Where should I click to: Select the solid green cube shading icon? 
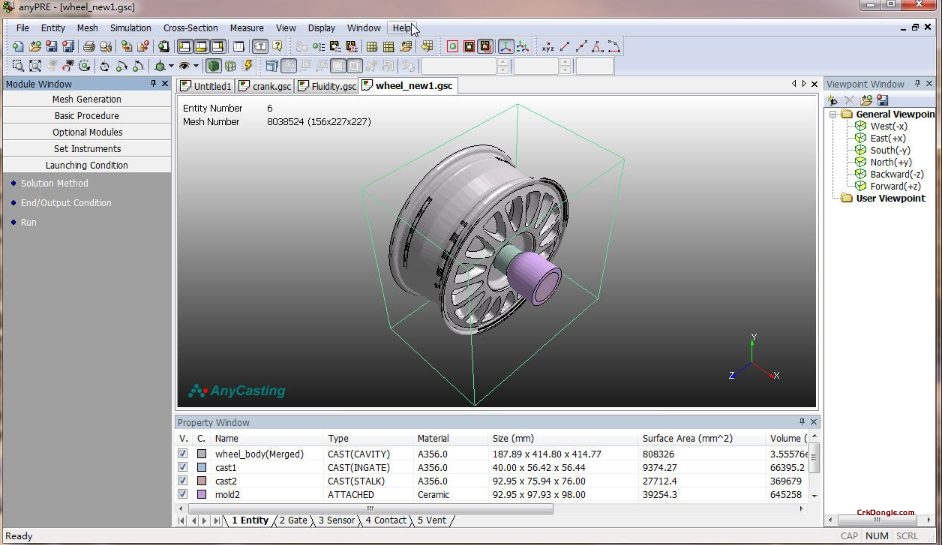(x=214, y=66)
